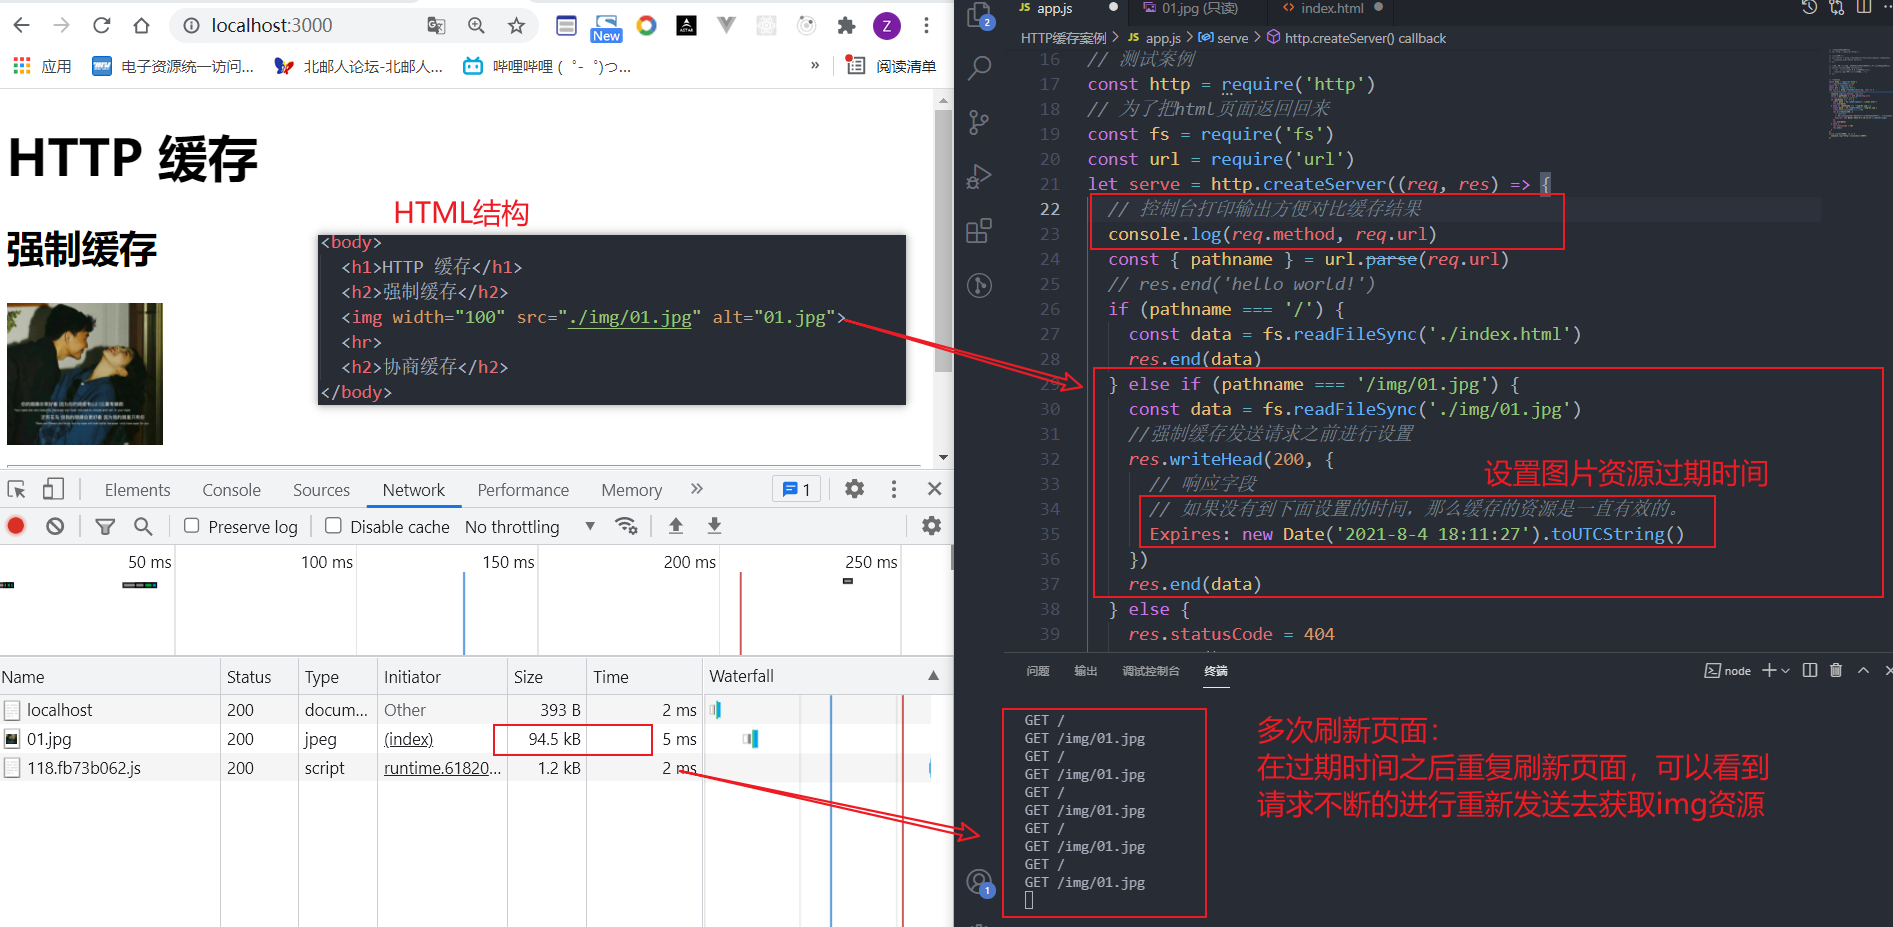Image resolution: width=1893 pixels, height=927 pixels.
Task: Click Chrome back arrow
Action: [x=22, y=25]
